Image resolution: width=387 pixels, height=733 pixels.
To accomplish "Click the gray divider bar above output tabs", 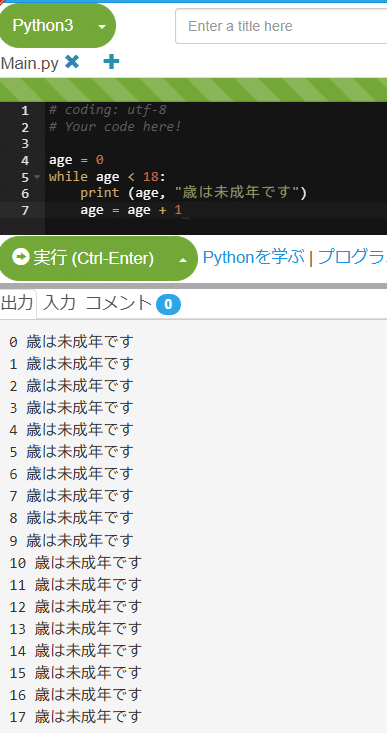I will (x=194, y=286).
